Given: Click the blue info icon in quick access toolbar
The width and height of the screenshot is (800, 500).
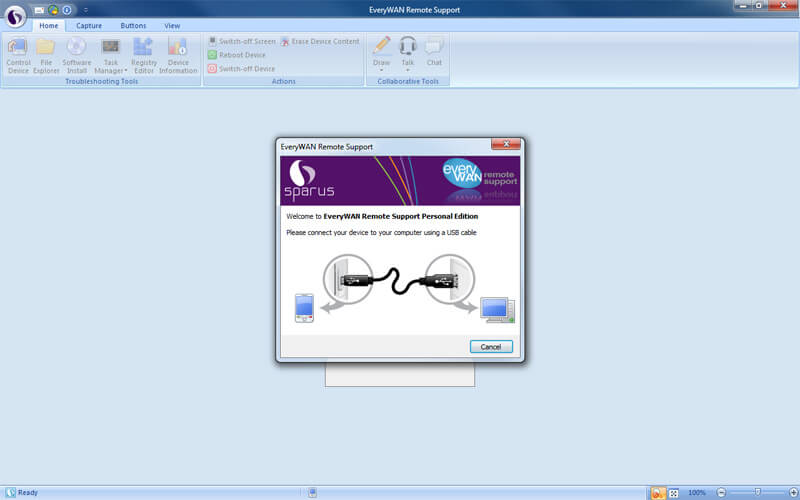Looking at the screenshot, I should tap(67, 10).
